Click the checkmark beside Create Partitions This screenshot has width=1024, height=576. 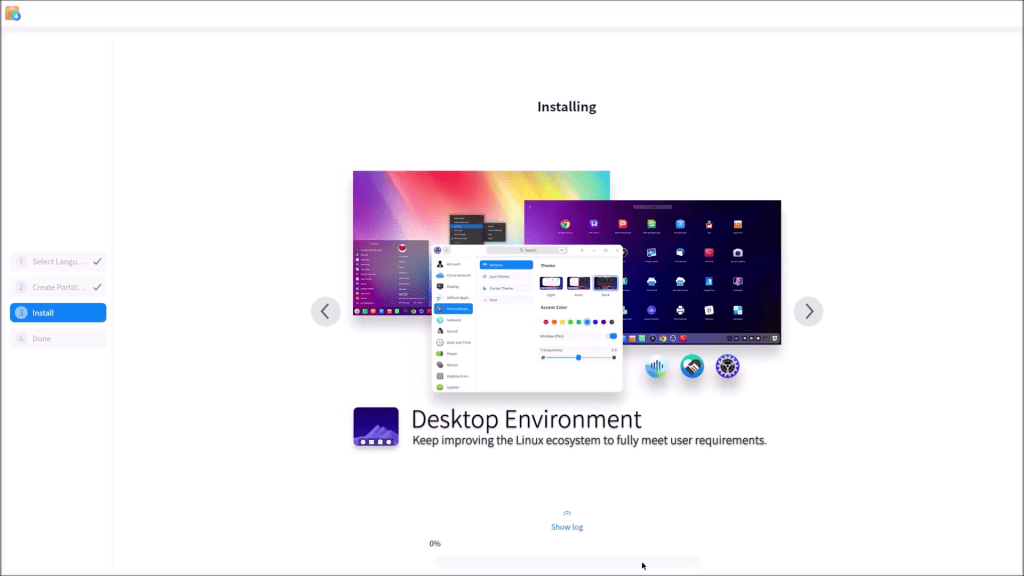[x=97, y=287]
